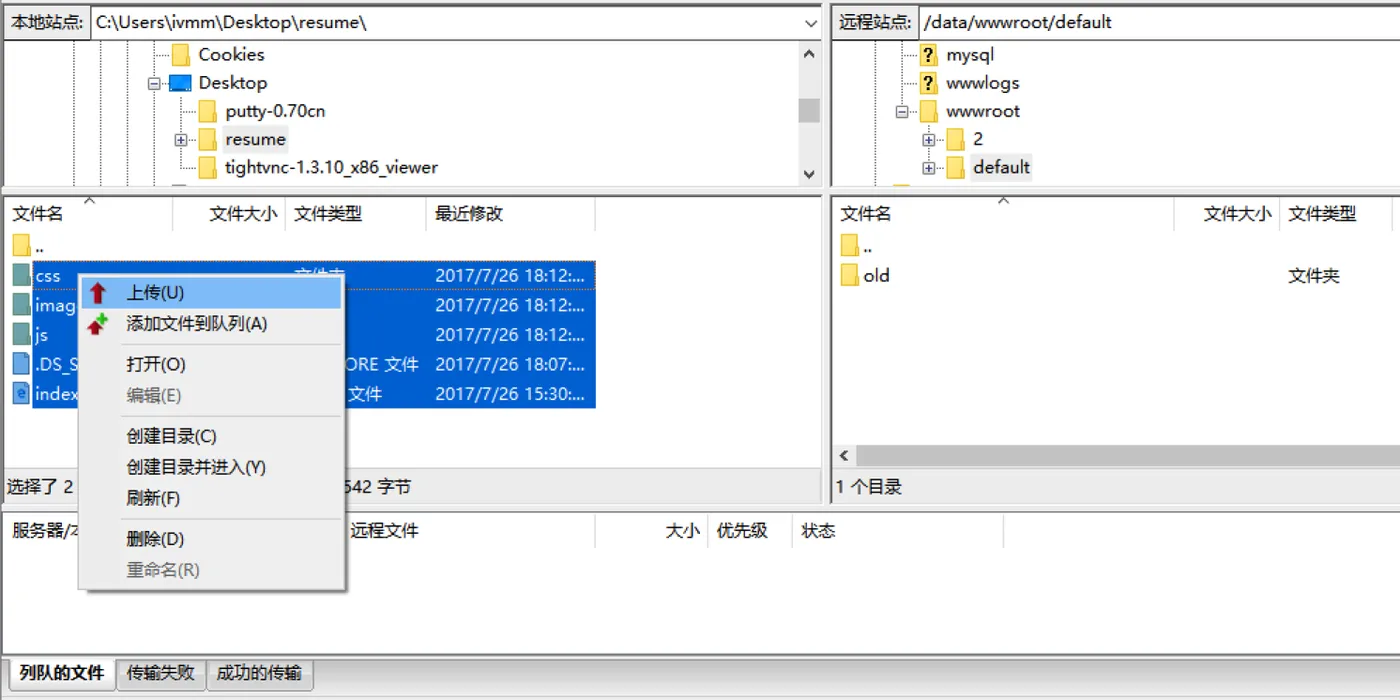Click 大小 queue column header
The width and height of the screenshot is (1400, 700).
tap(683, 531)
